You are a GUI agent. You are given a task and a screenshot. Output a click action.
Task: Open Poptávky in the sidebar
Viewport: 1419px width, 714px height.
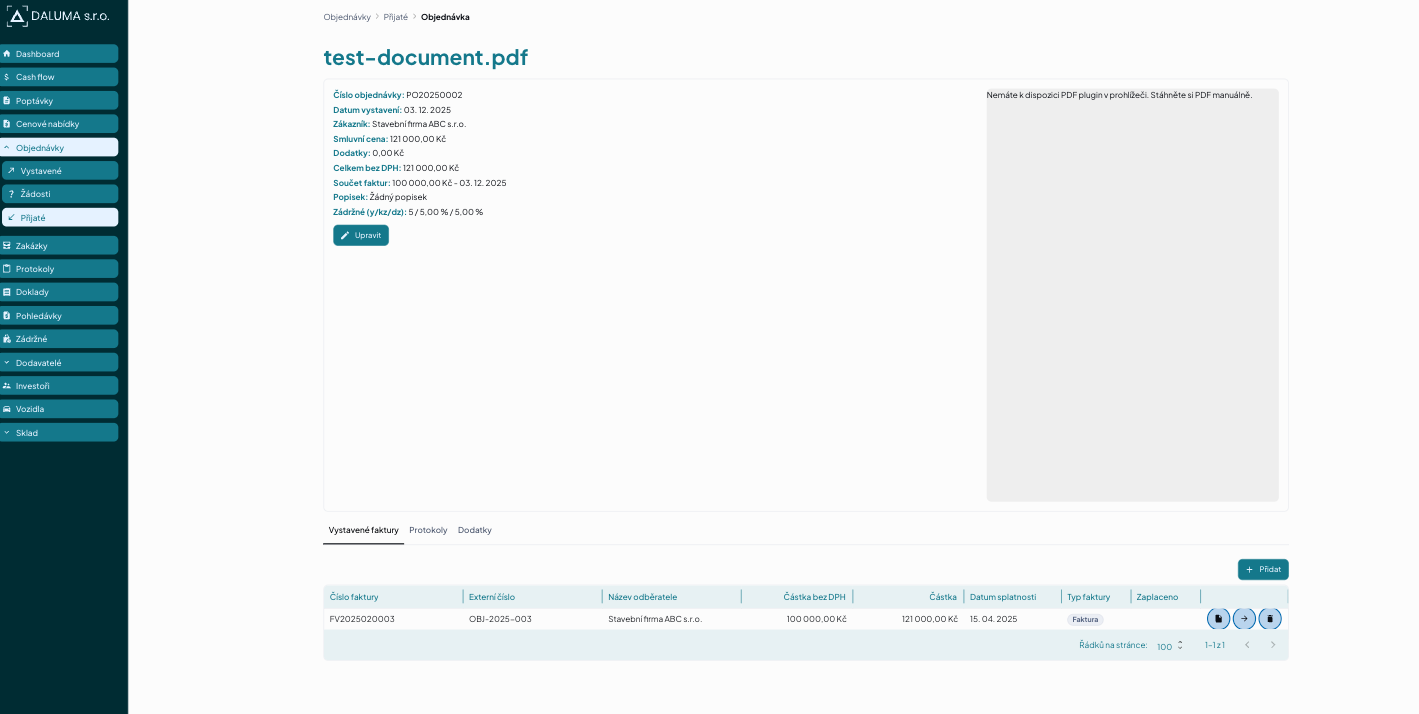click(59, 101)
